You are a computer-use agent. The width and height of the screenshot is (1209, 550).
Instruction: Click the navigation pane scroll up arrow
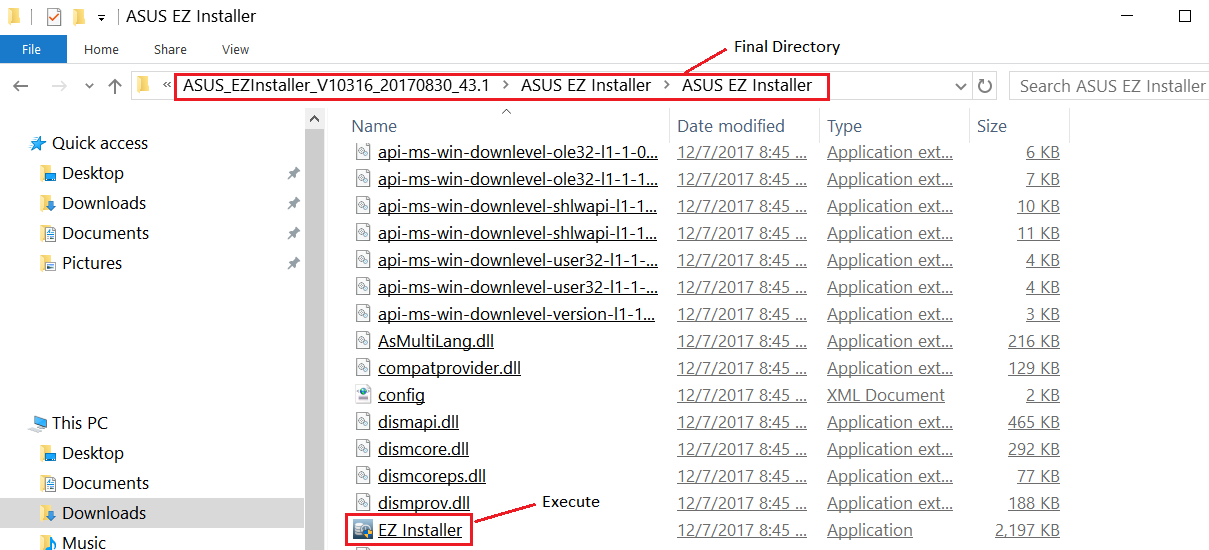(x=314, y=120)
